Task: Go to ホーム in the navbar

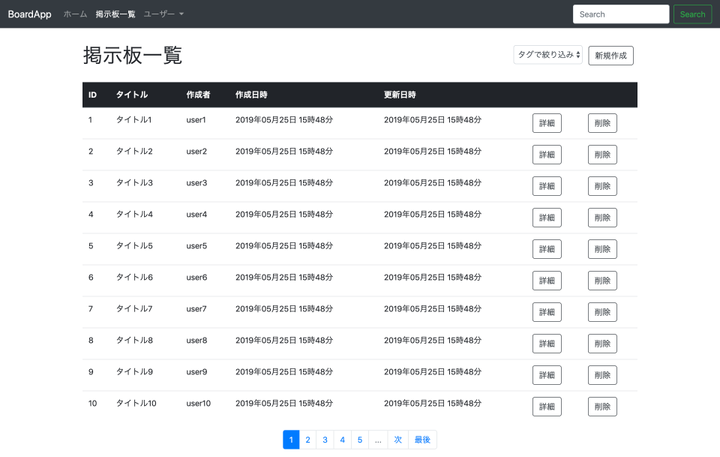Action: [75, 14]
